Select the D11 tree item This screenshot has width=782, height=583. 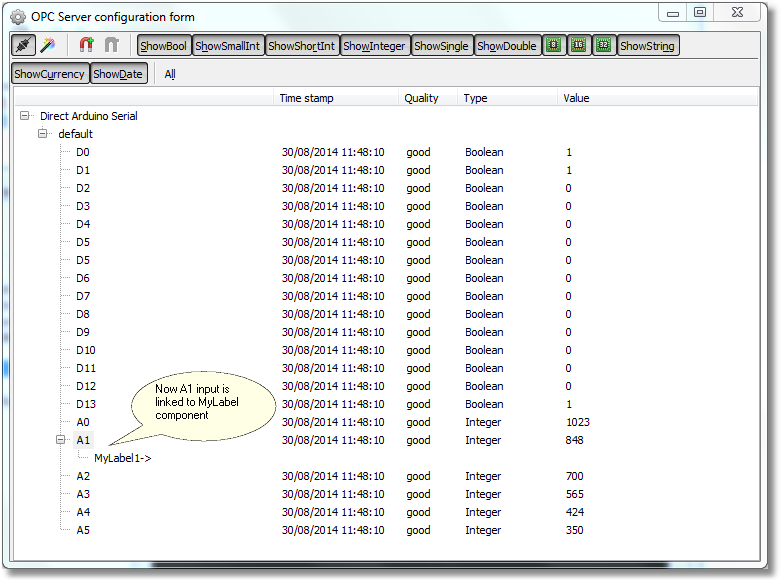tap(86, 368)
